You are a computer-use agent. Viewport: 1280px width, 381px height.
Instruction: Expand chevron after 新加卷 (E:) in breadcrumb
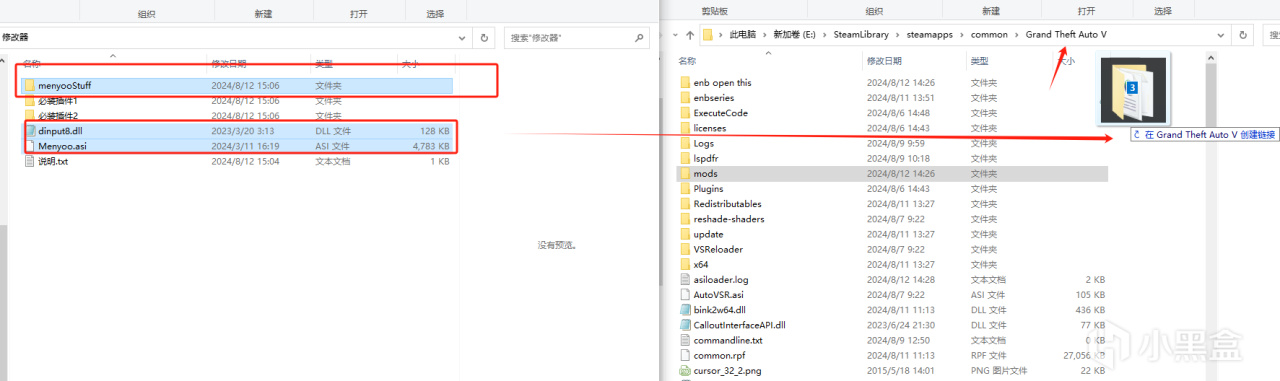pos(826,34)
